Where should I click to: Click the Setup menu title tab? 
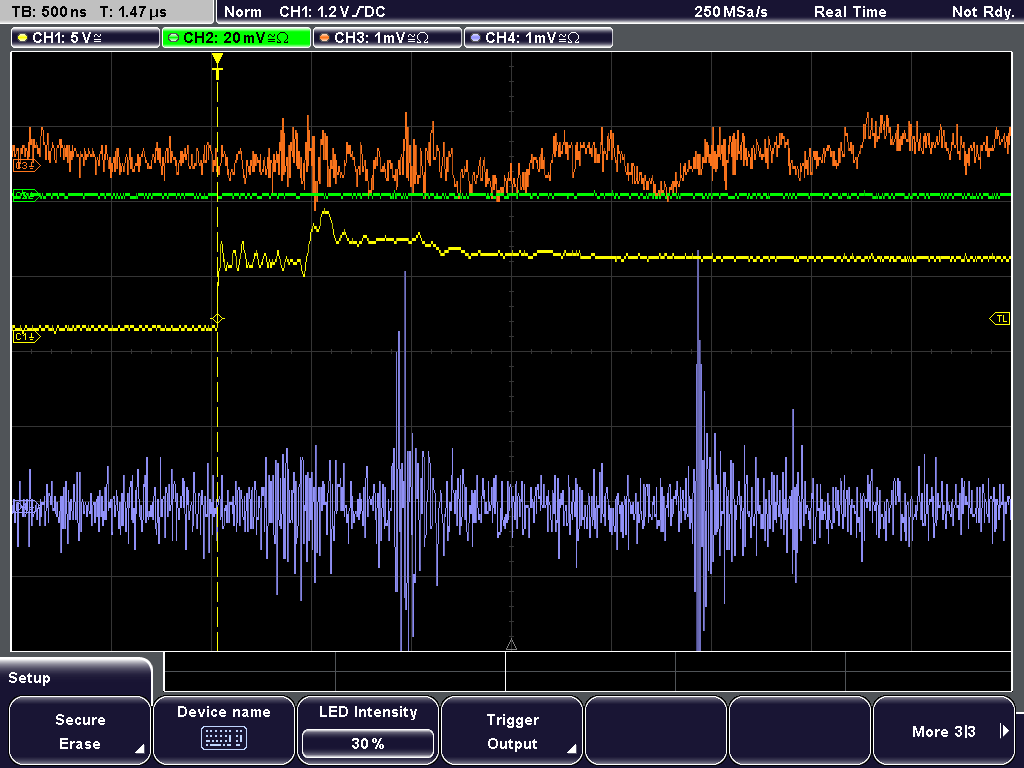(76, 678)
